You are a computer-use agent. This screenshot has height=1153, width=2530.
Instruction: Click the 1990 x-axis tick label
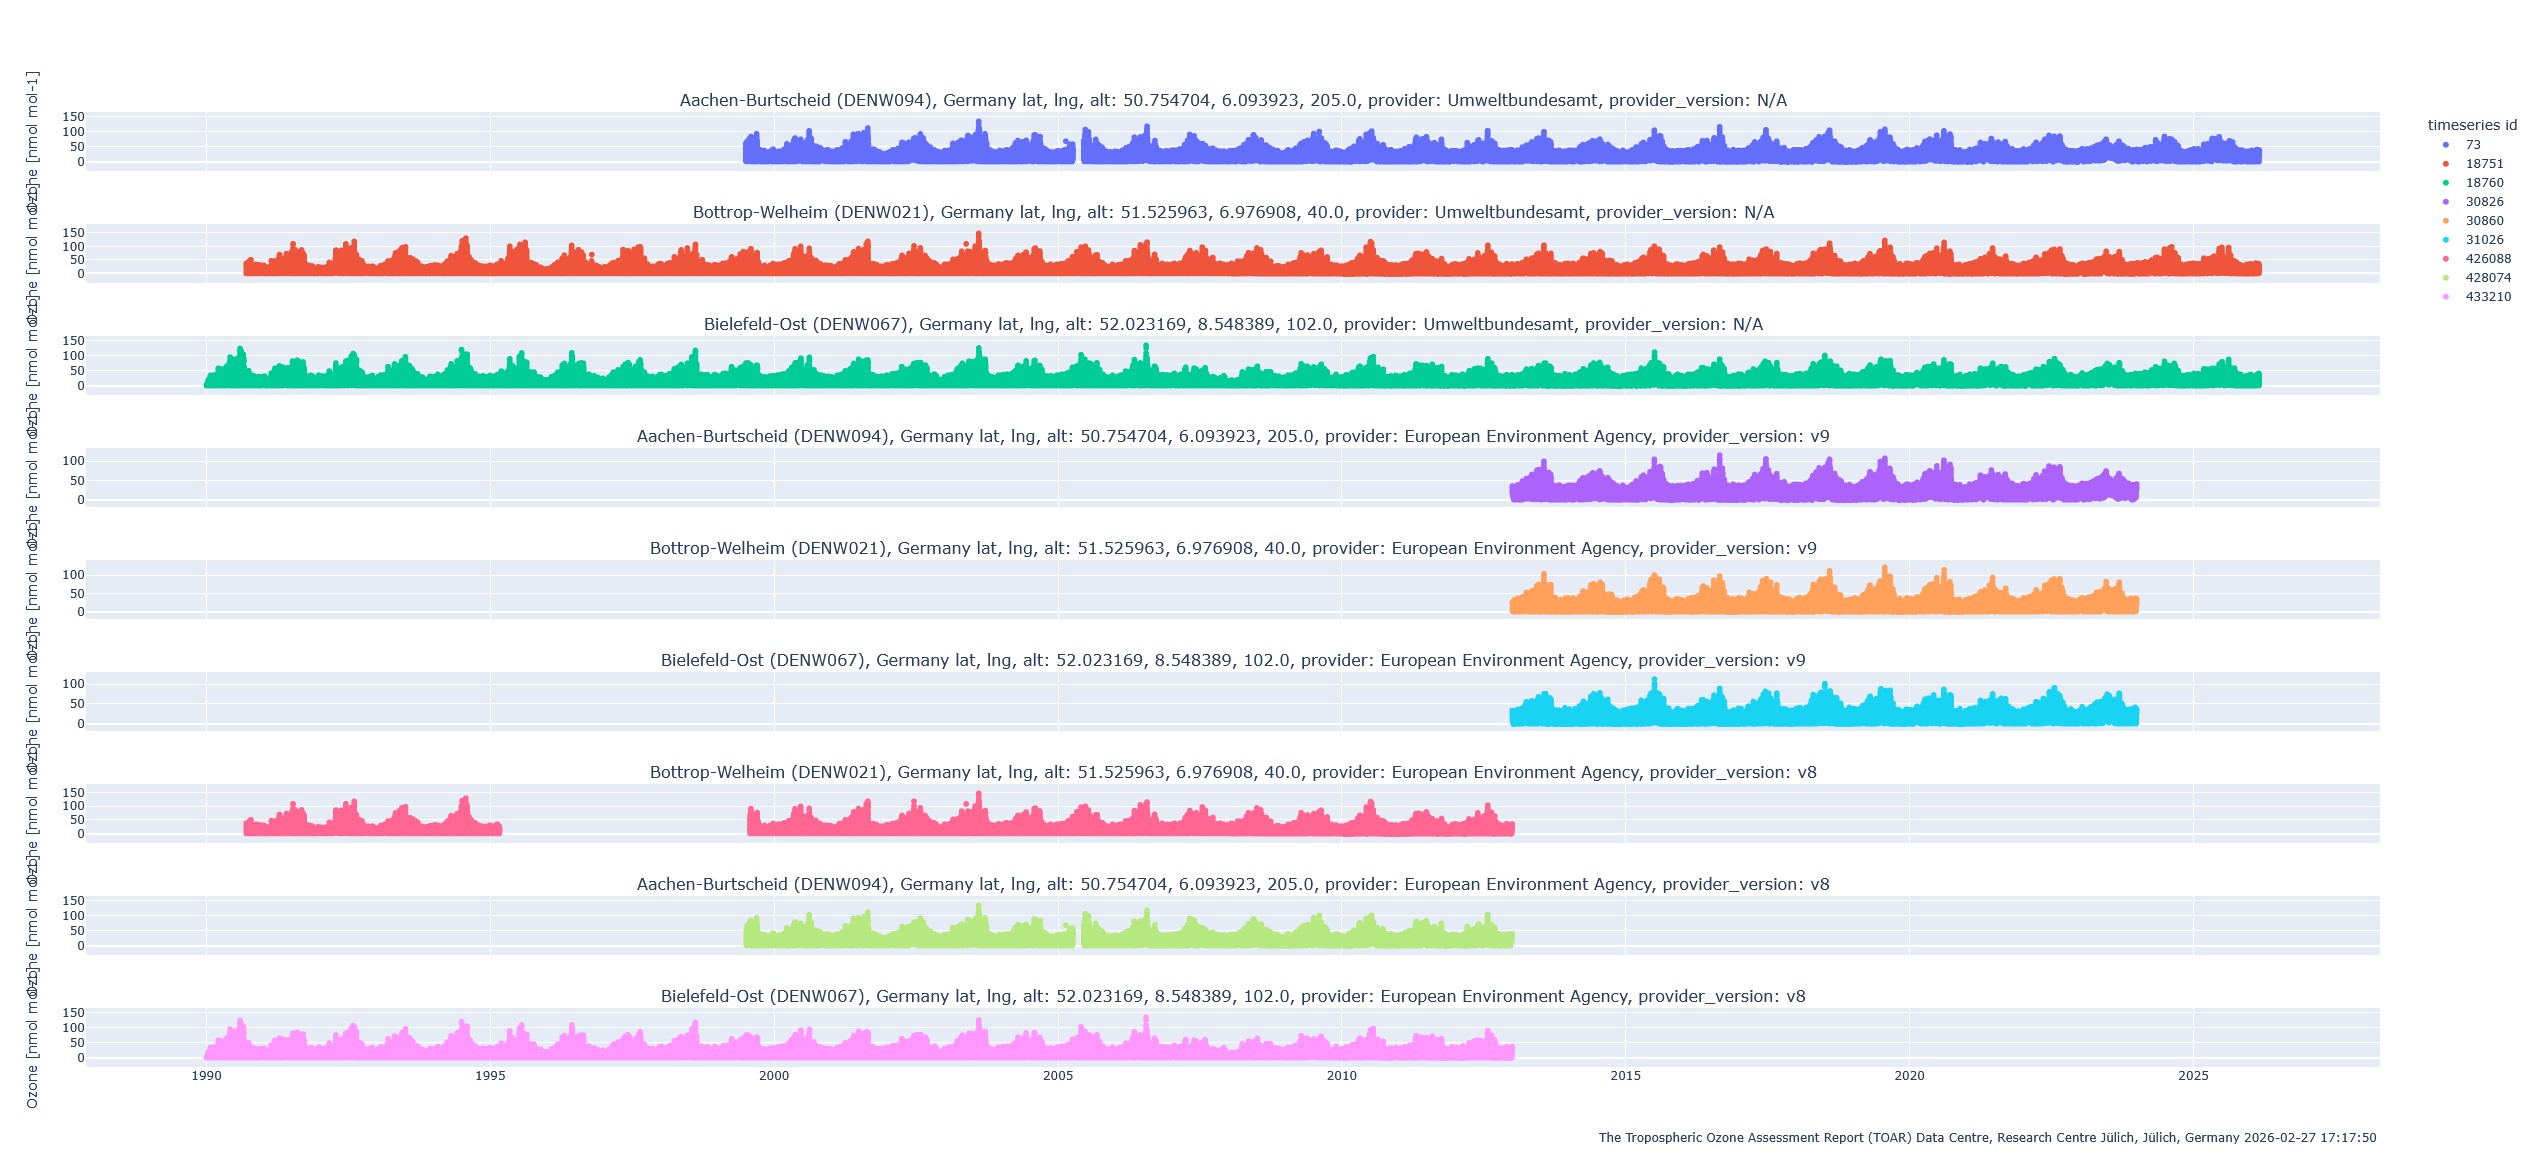(206, 1076)
